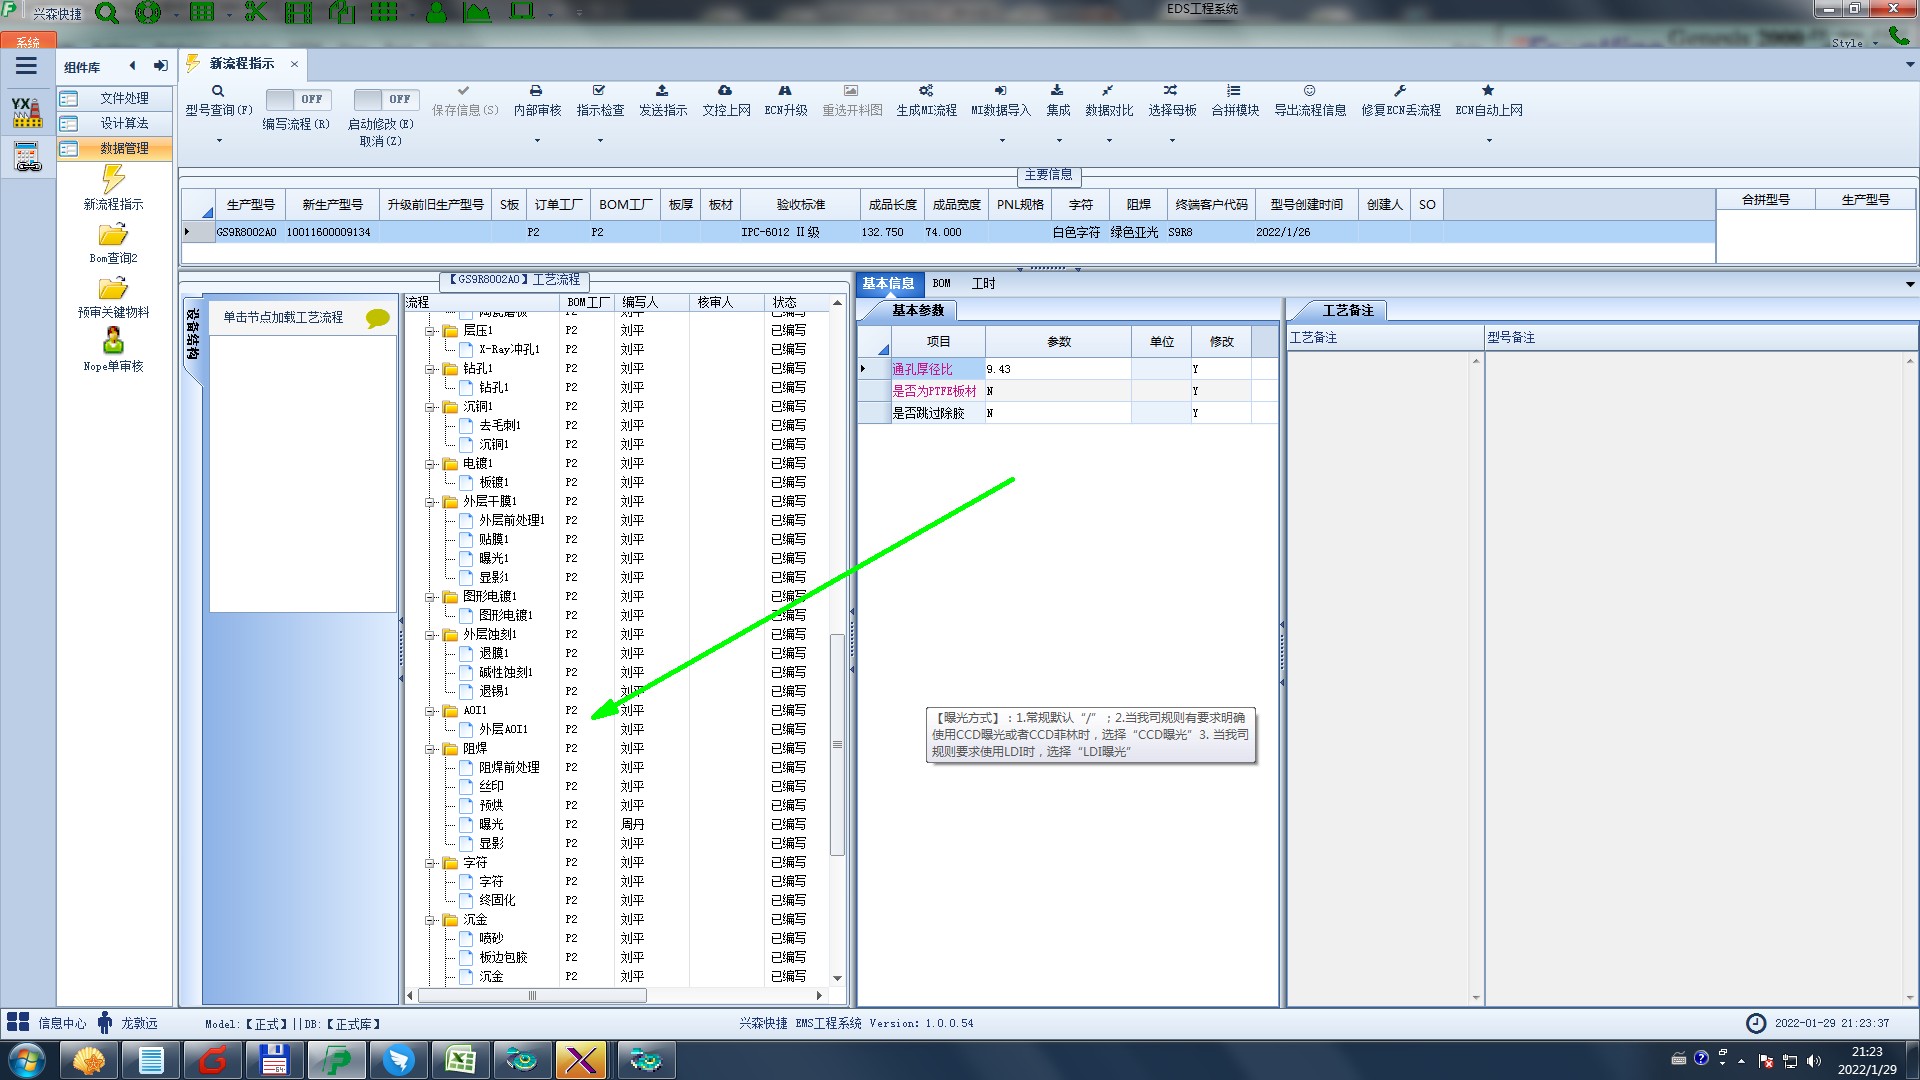
Task: Click the ECN自动上网 star icon
Action: pos(1488,91)
